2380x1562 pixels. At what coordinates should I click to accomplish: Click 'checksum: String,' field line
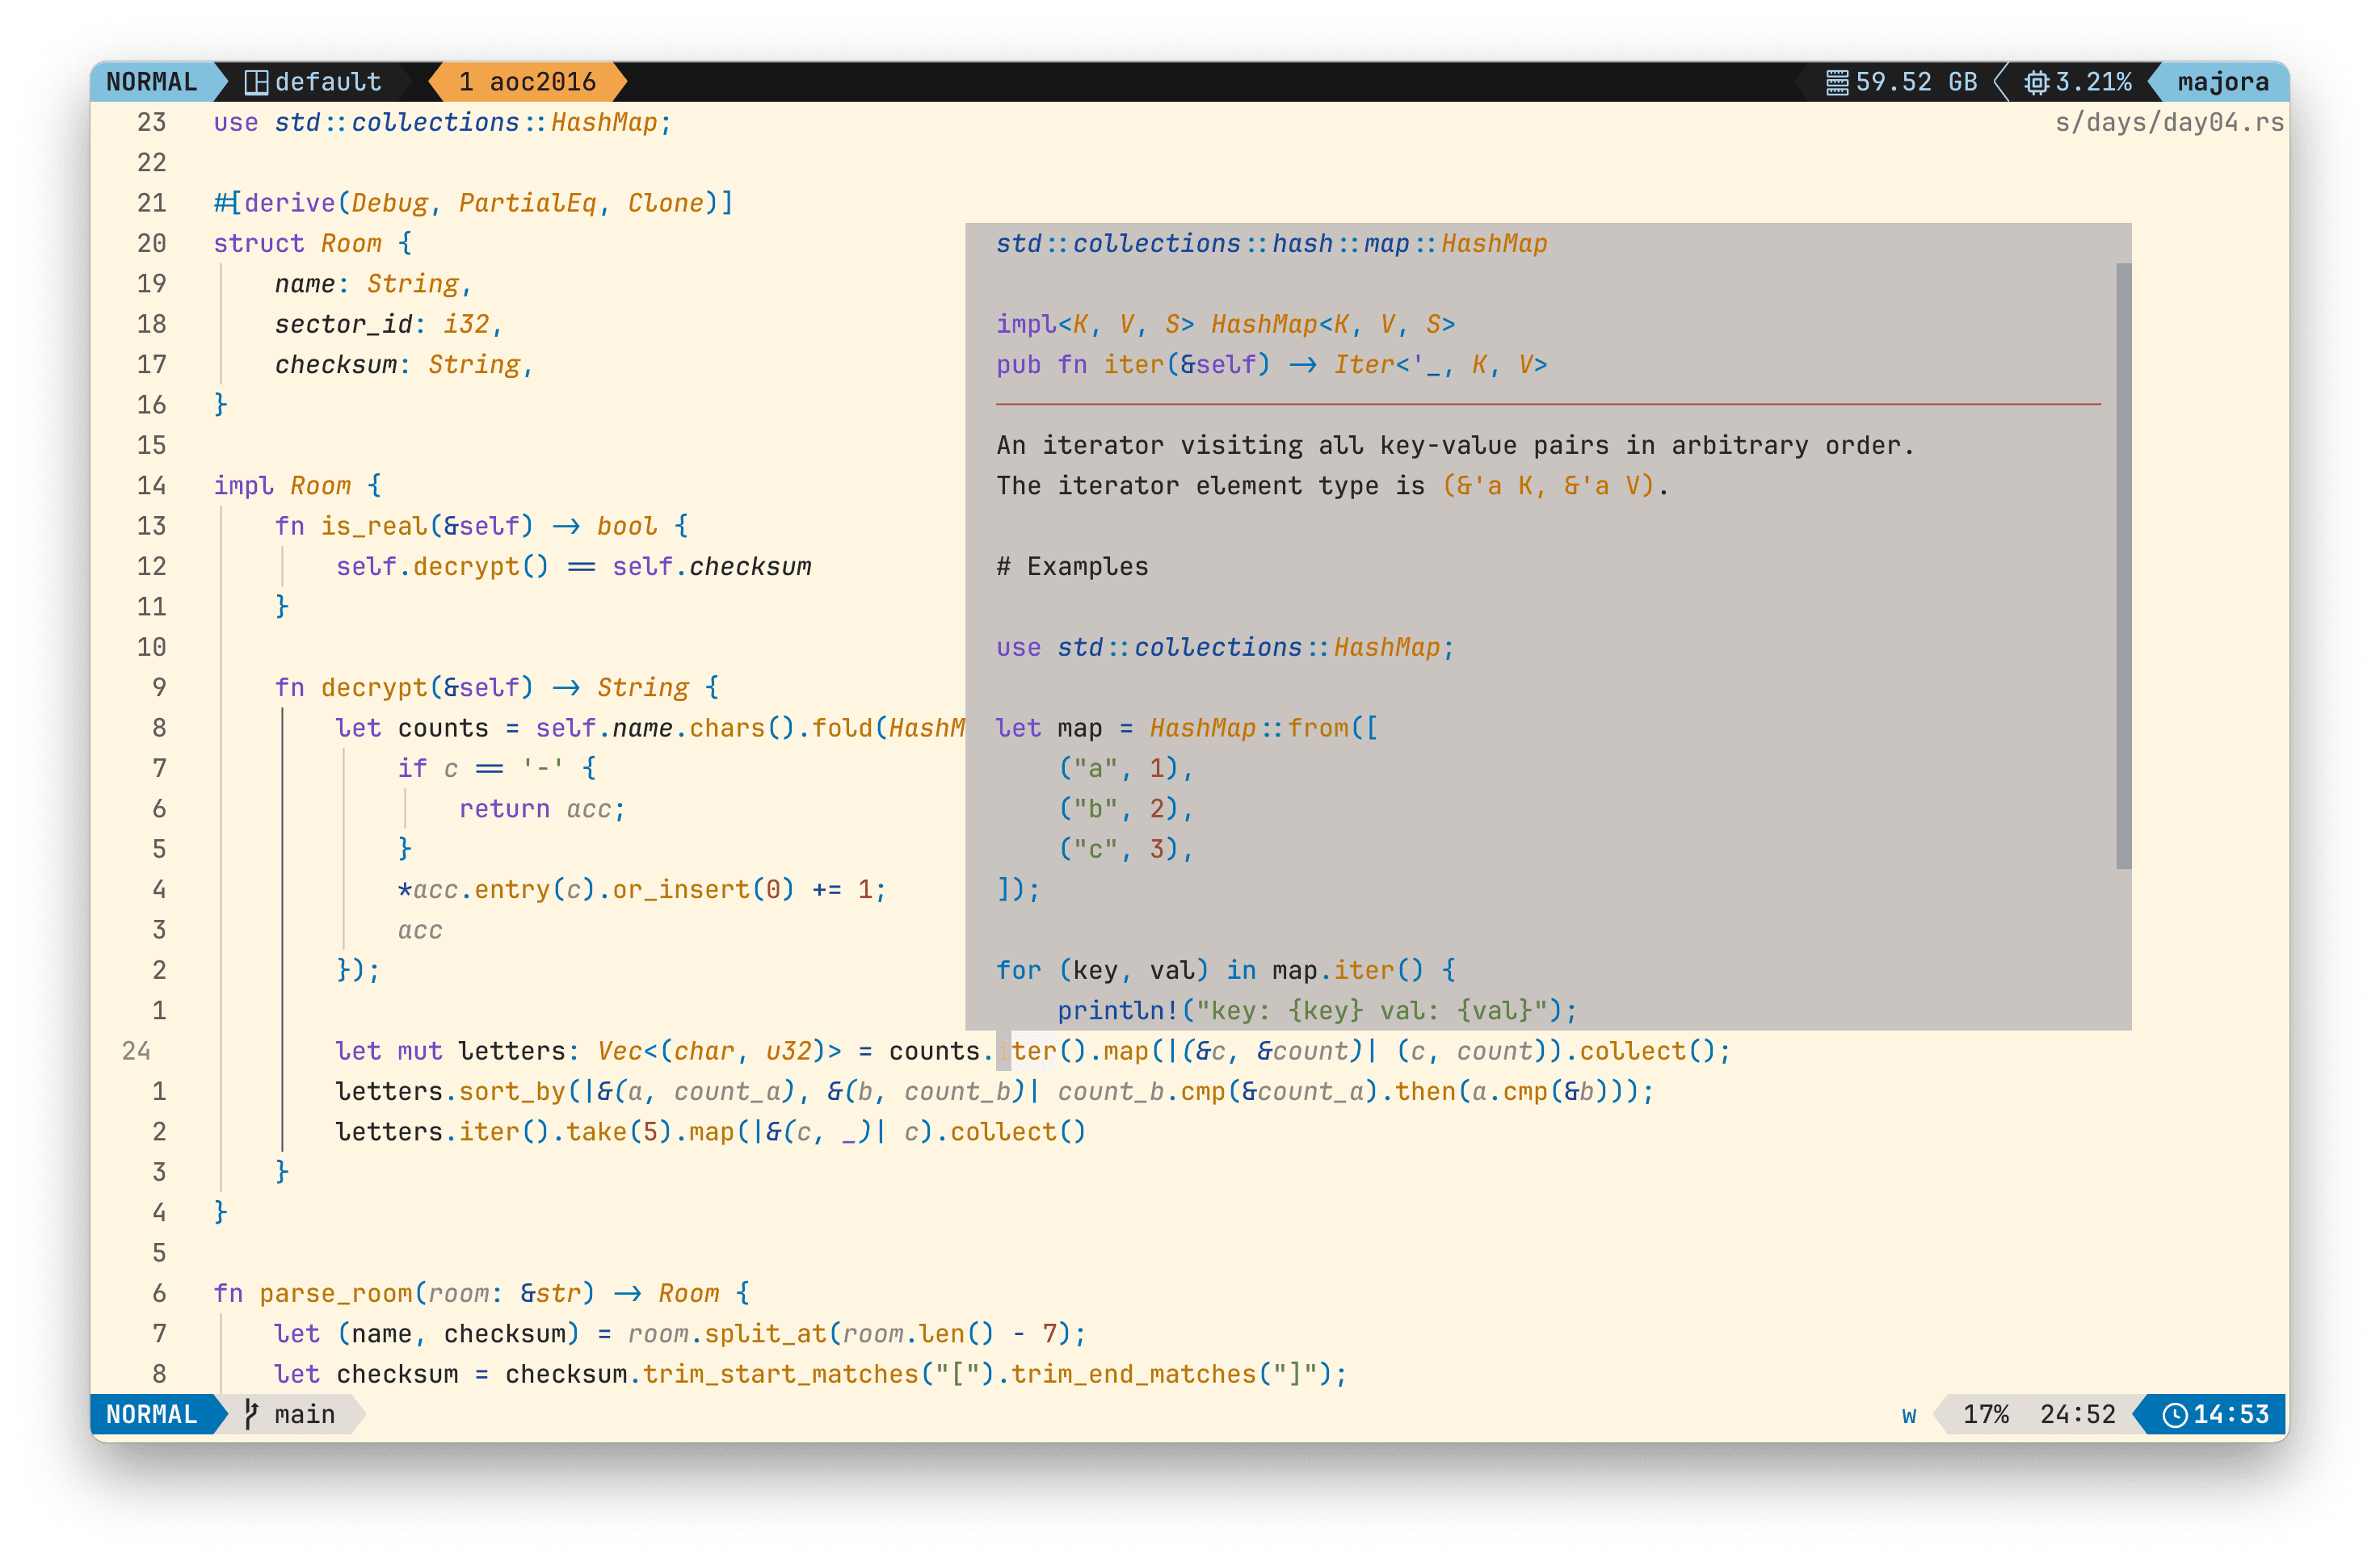tap(404, 365)
